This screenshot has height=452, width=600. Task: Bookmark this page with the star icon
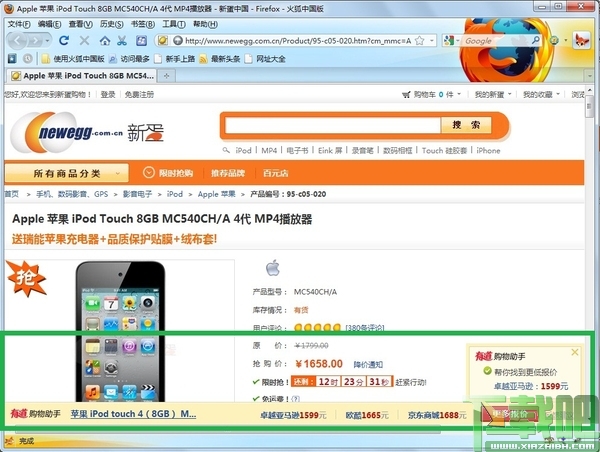pyautogui.click(x=420, y=41)
